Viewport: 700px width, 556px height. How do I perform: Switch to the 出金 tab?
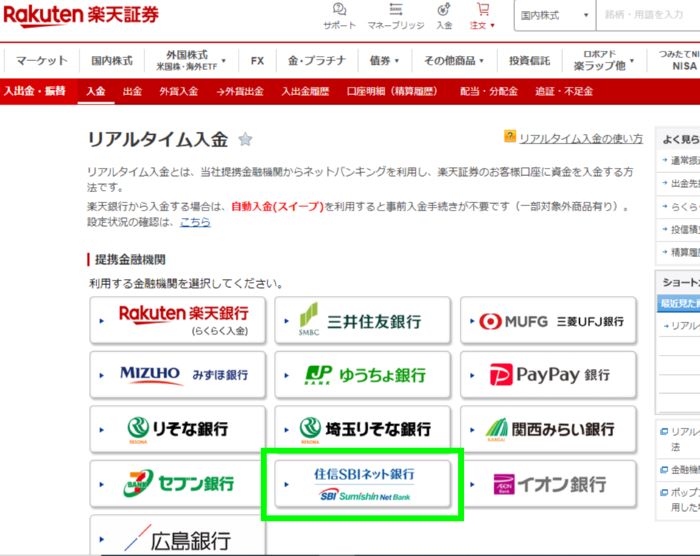point(132,92)
